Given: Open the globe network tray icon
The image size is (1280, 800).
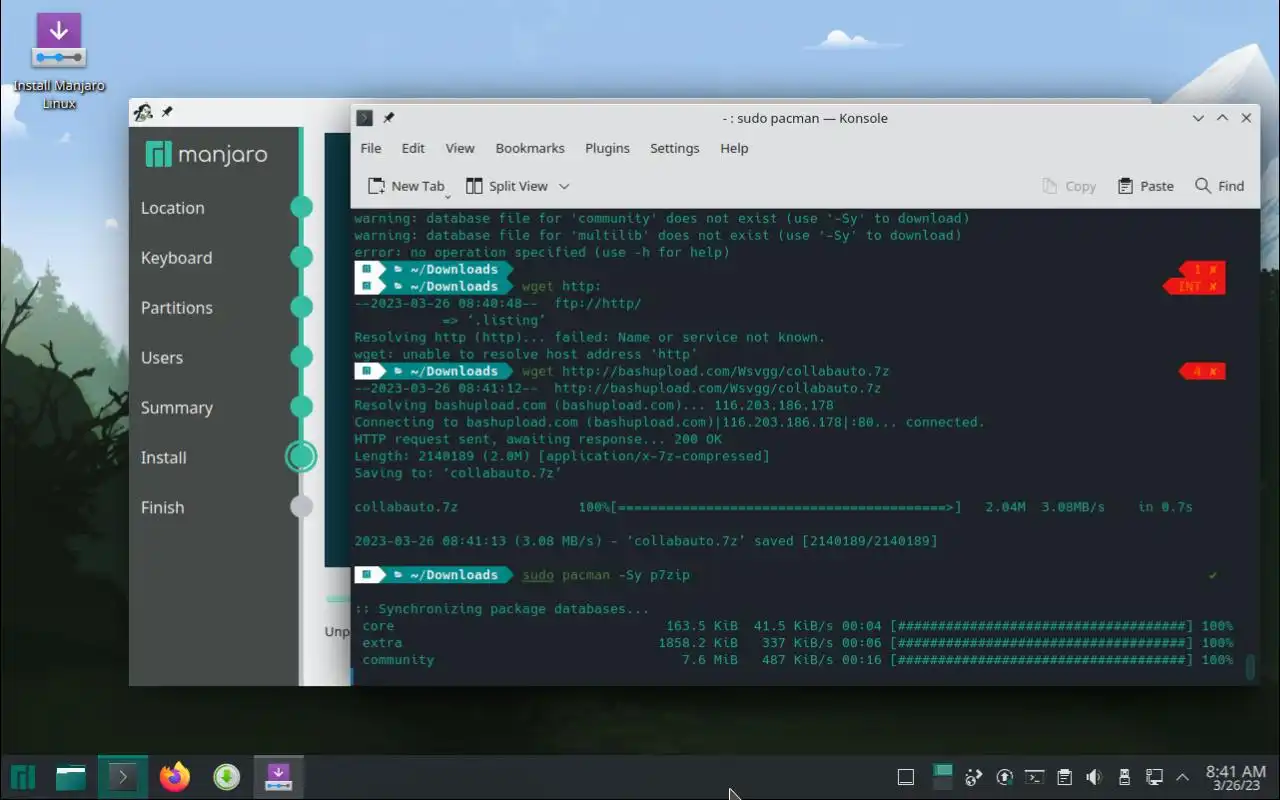Looking at the screenshot, I should click(973, 777).
